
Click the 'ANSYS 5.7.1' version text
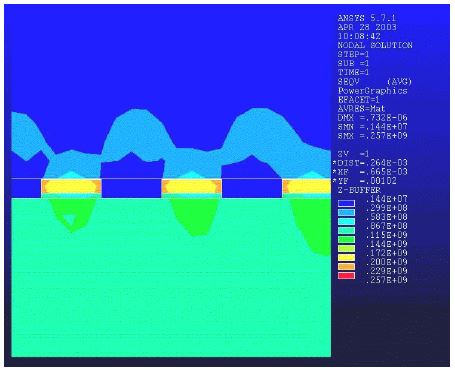[366, 18]
